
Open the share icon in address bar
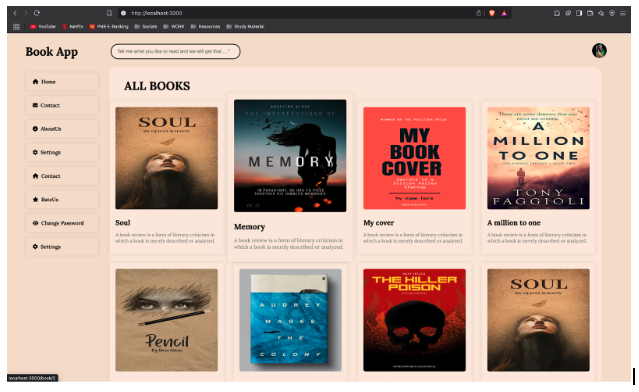478,13
